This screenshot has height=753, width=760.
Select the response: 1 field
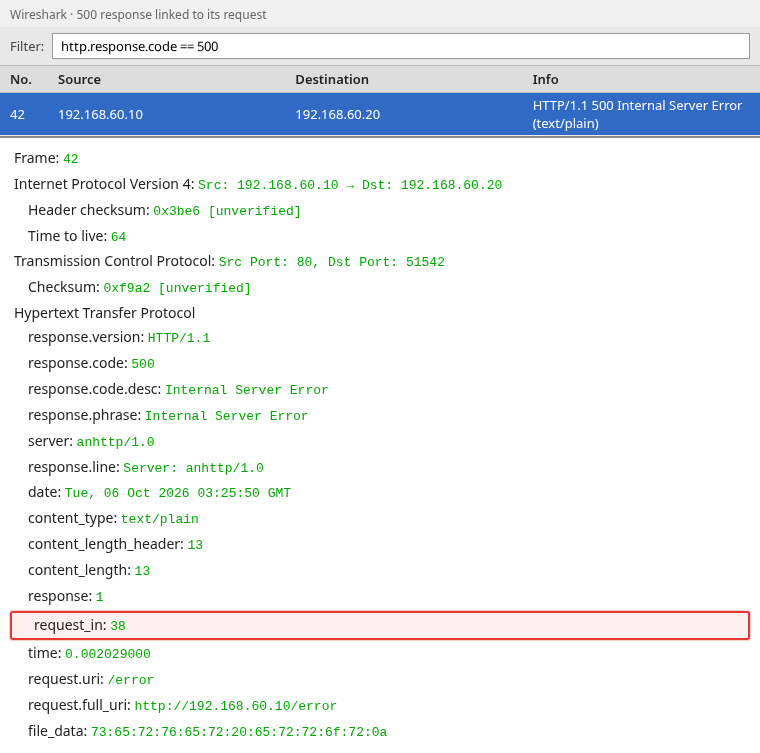[66, 596]
